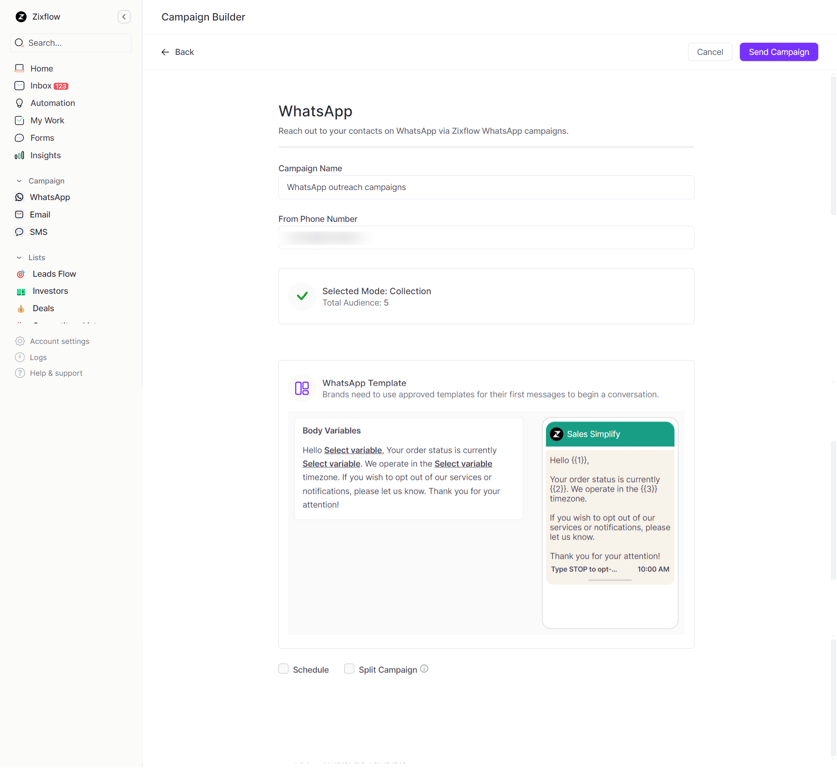The height and width of the screenshot is (768, 837).
Task: Click the Campaign Name input field
Action: 486,187
